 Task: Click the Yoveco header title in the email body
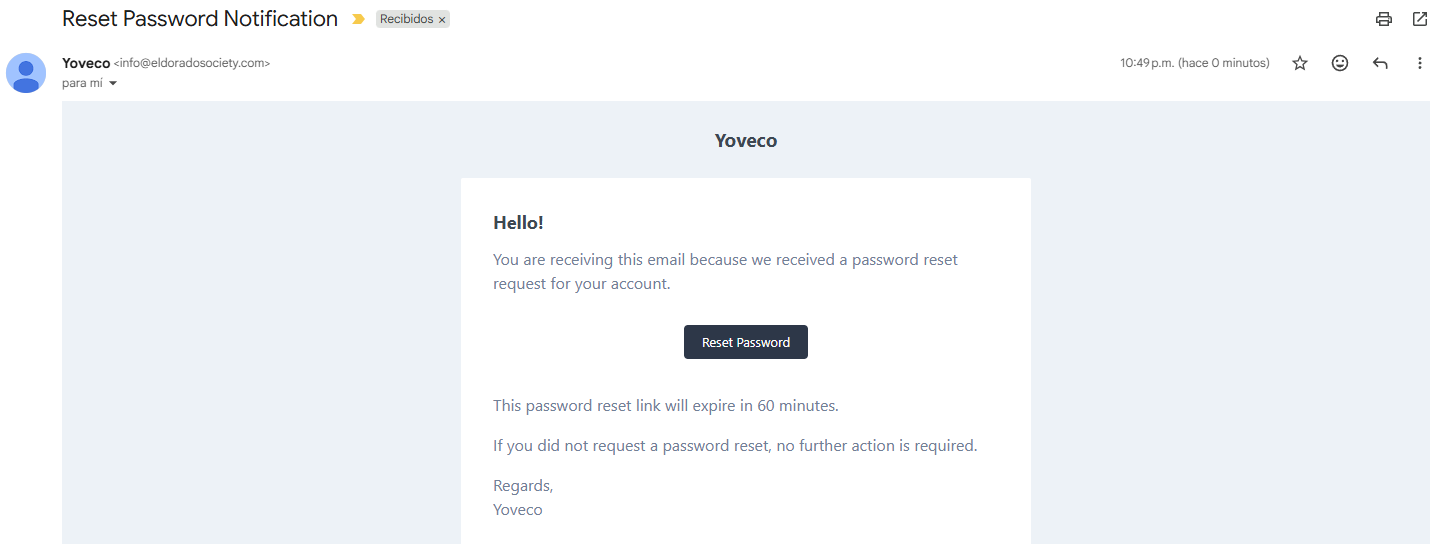coord(746,141)
